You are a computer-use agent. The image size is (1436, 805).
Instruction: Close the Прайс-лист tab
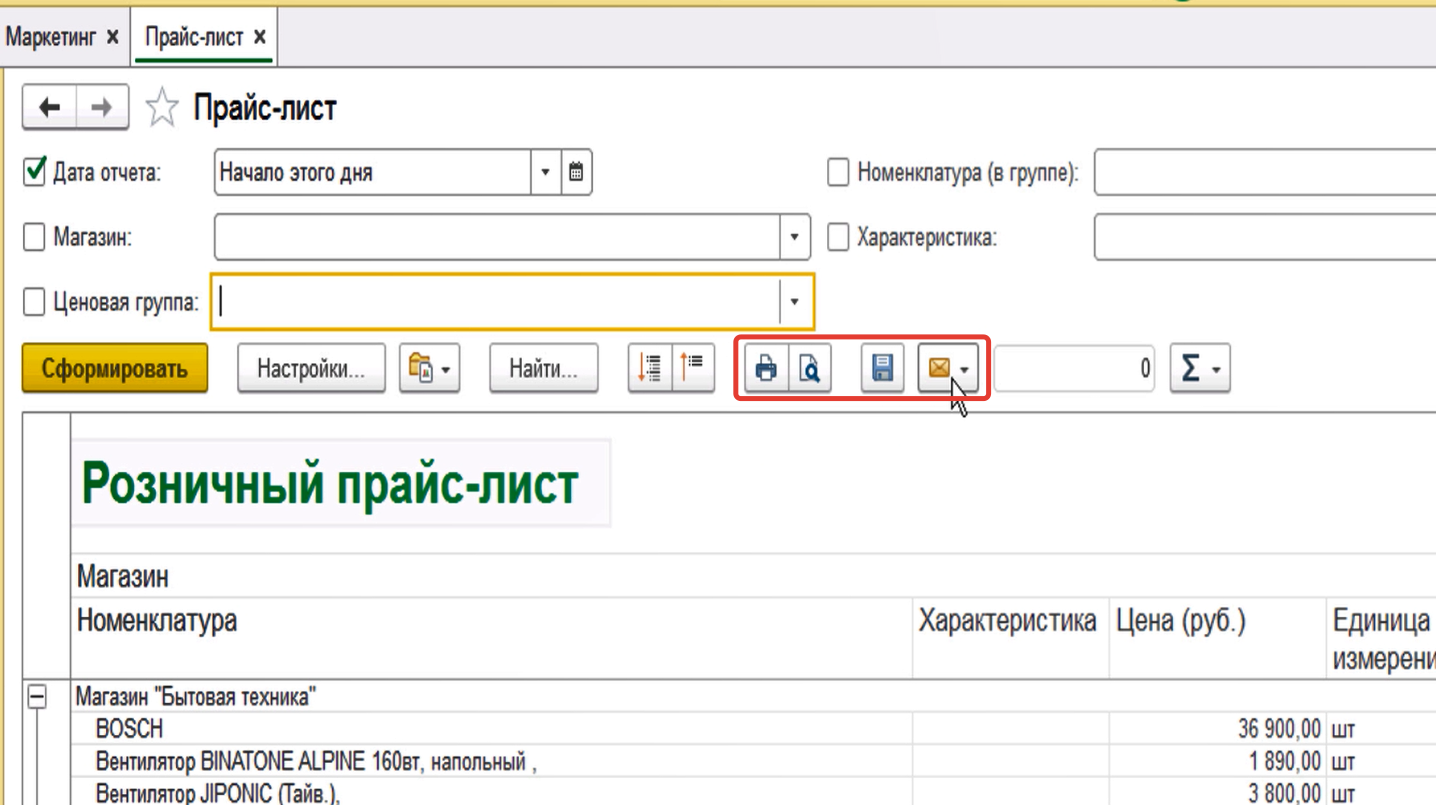[x=260, y=37]
